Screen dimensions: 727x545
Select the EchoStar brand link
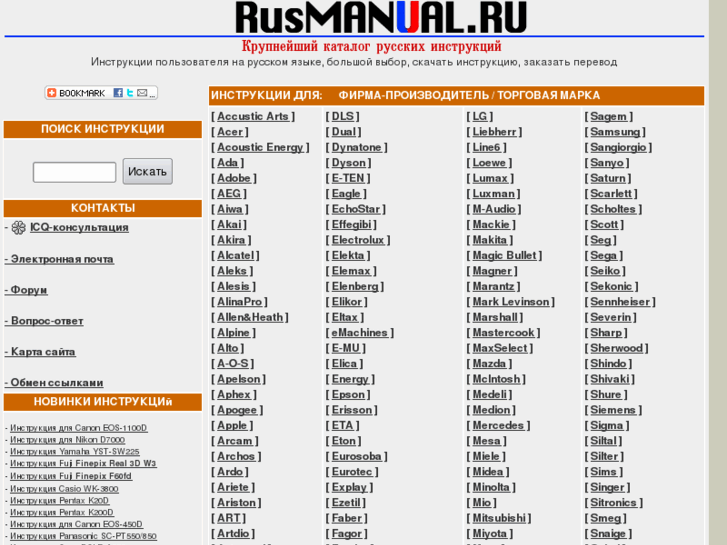pyautogui.click(x=355, y=209)
